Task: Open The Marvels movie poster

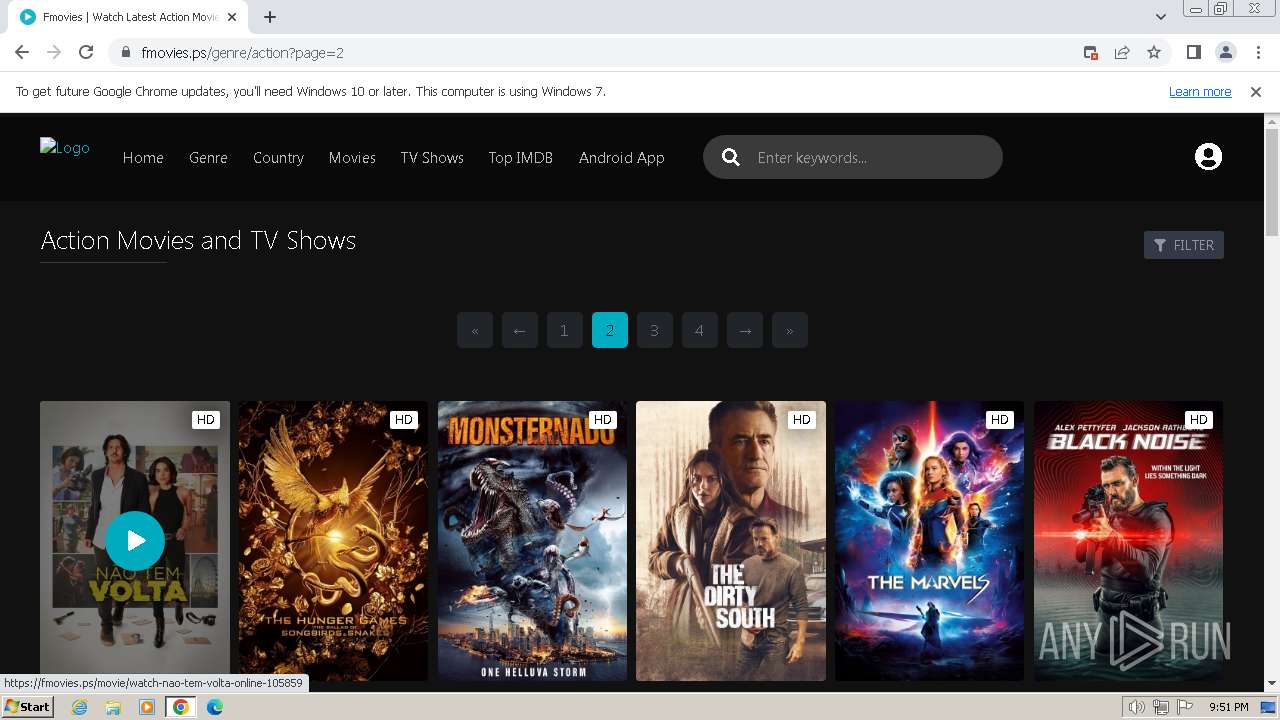Action: 929,541
